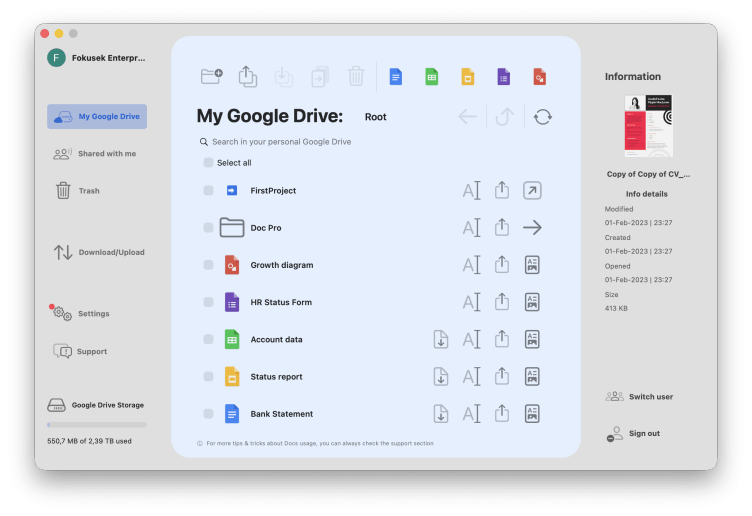Open Download/Upload section
Screen dimensions: 752x516
99,252
